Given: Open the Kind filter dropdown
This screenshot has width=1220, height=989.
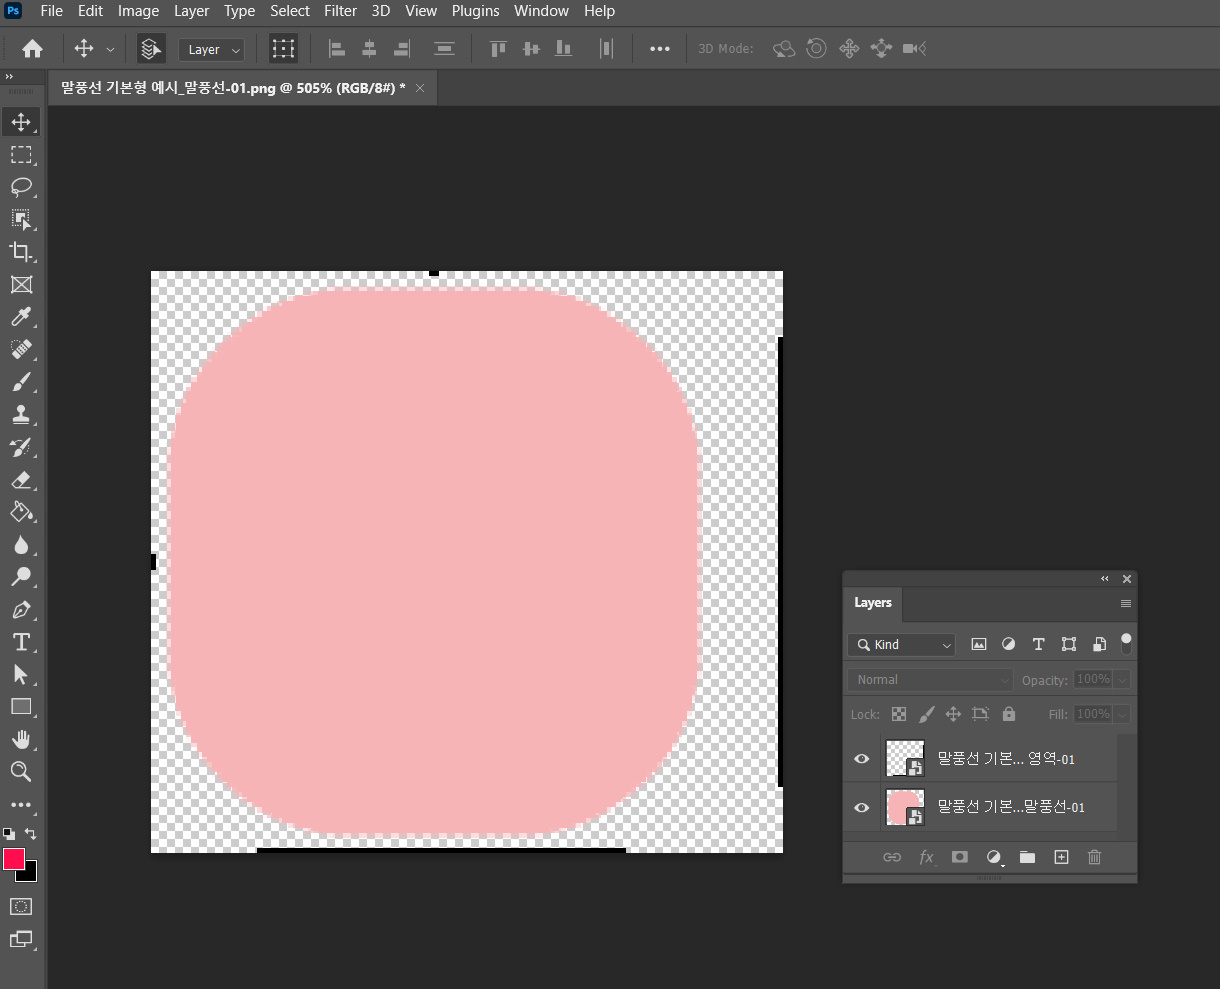Looking at the screenshot, I should coord(901,645).
